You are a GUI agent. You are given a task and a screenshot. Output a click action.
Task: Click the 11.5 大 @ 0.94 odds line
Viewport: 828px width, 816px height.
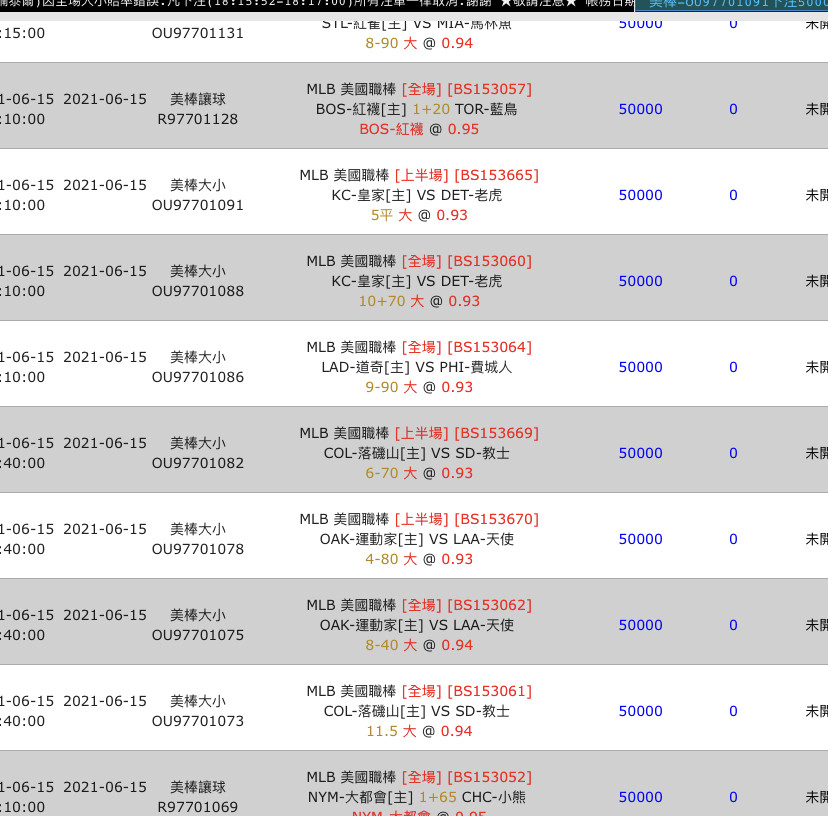419,732
